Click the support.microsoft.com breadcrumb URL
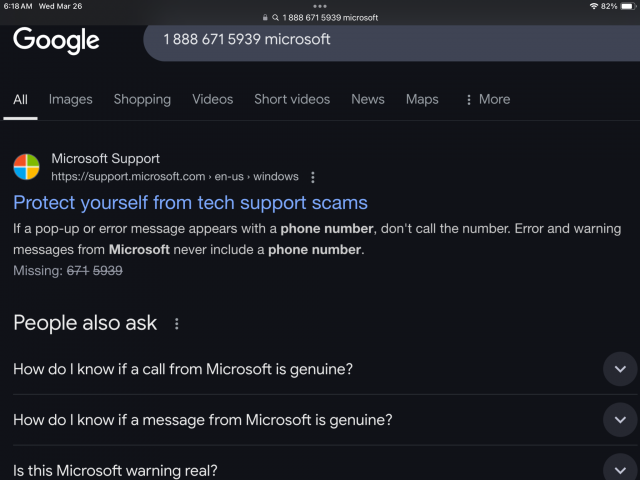Screen dimensions: 640x480 175,176
